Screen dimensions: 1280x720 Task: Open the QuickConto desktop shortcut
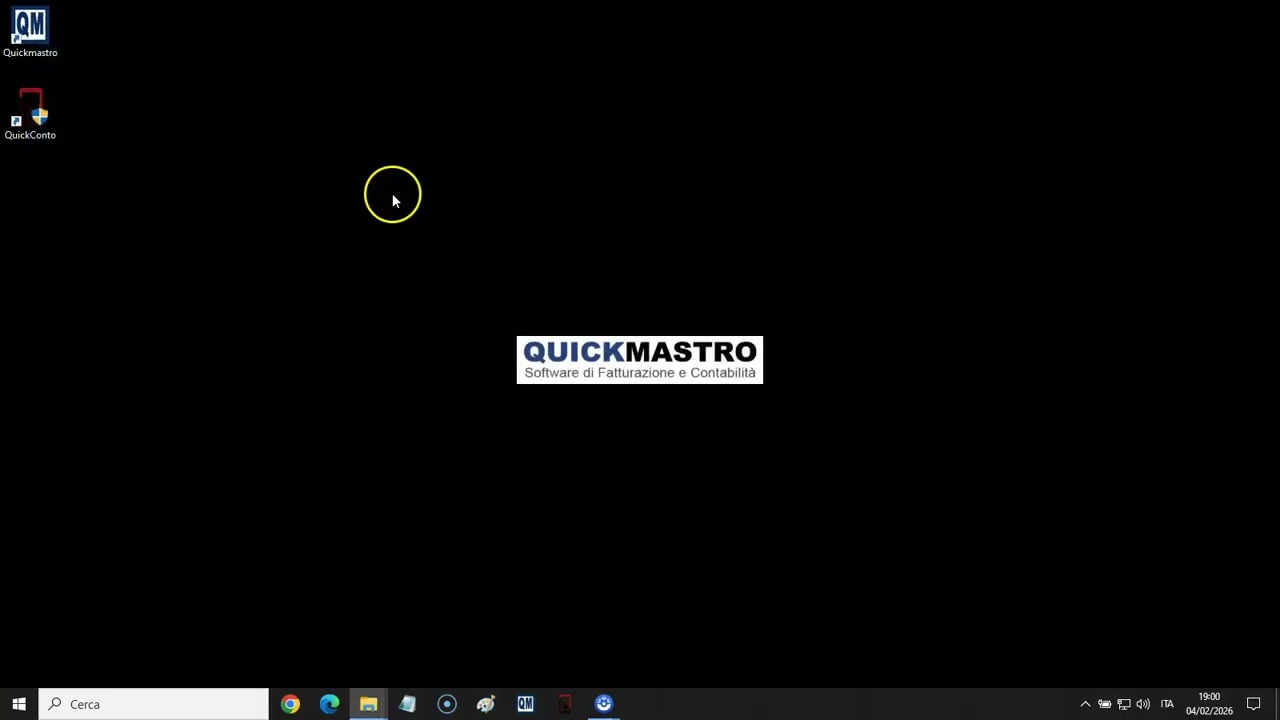tap(30, 115)
